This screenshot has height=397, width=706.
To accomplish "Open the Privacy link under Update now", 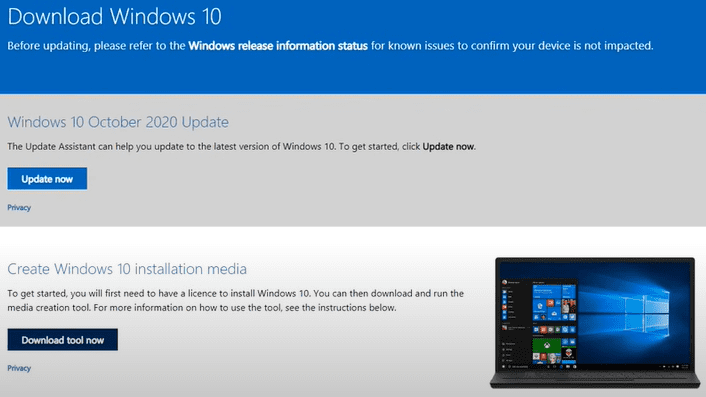I will tap(19, 208).
